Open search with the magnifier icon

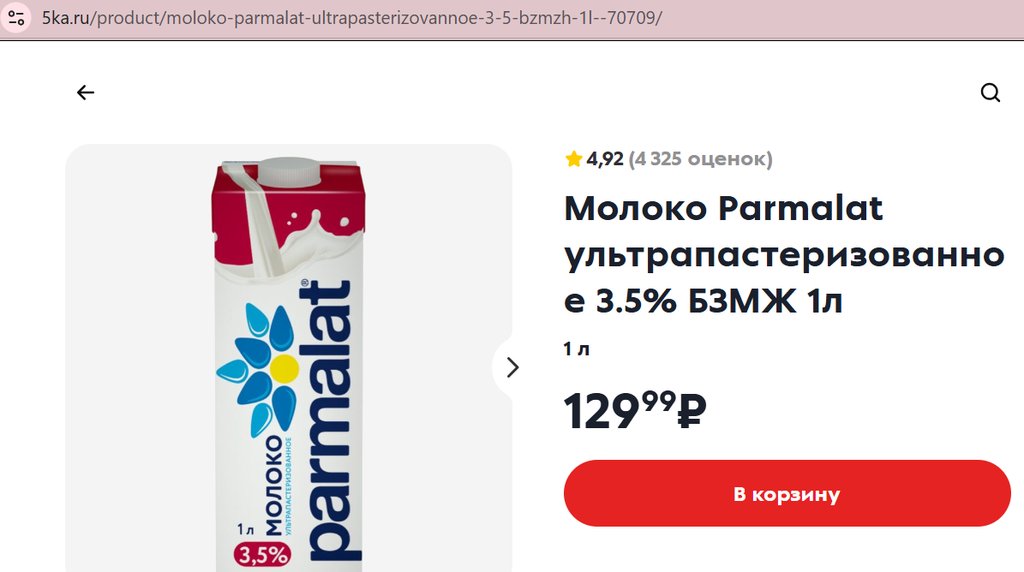point(990,93)
